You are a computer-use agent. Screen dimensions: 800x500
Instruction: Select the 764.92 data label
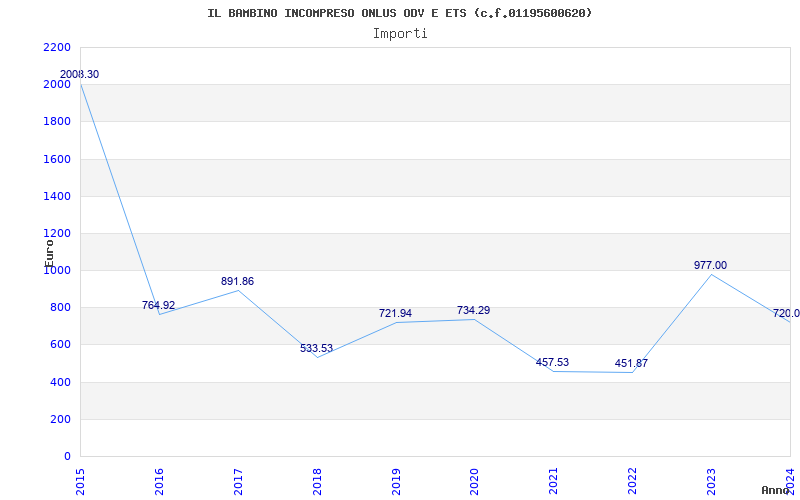tap(158, 305)
